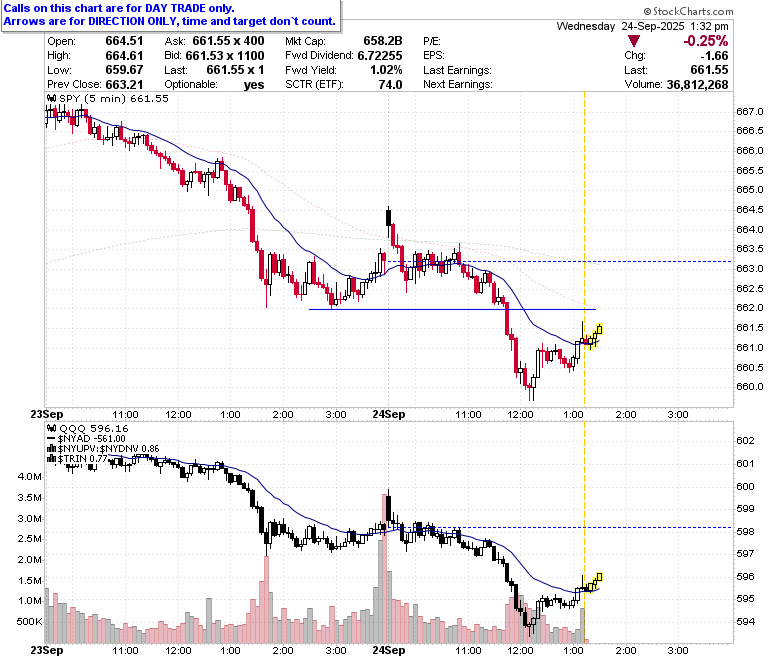Select the 'QQQ 596.16' legend text
Screen dimensions: 780x659
(94, 428)
